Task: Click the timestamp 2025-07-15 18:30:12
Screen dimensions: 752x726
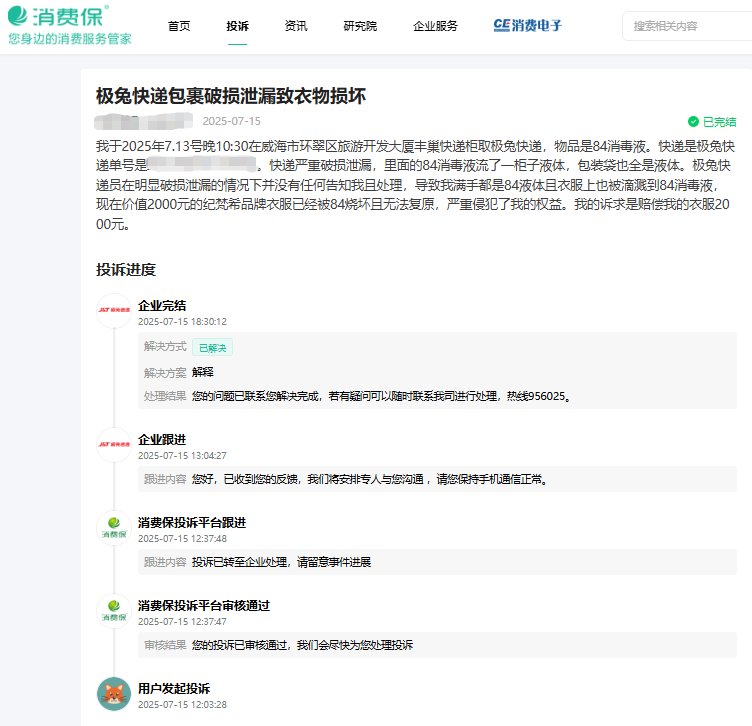Action: pos(182,321)
